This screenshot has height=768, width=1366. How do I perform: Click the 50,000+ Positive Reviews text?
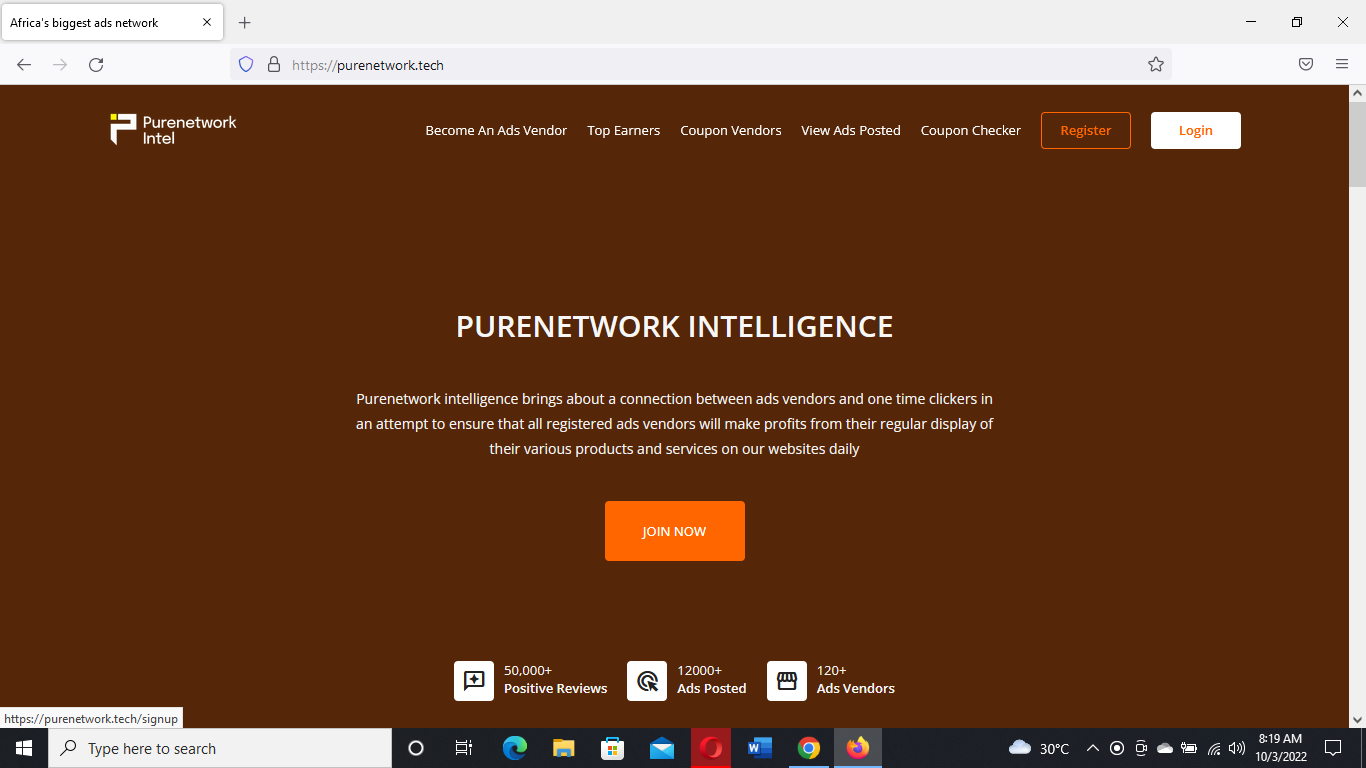(x=555, y=679)
